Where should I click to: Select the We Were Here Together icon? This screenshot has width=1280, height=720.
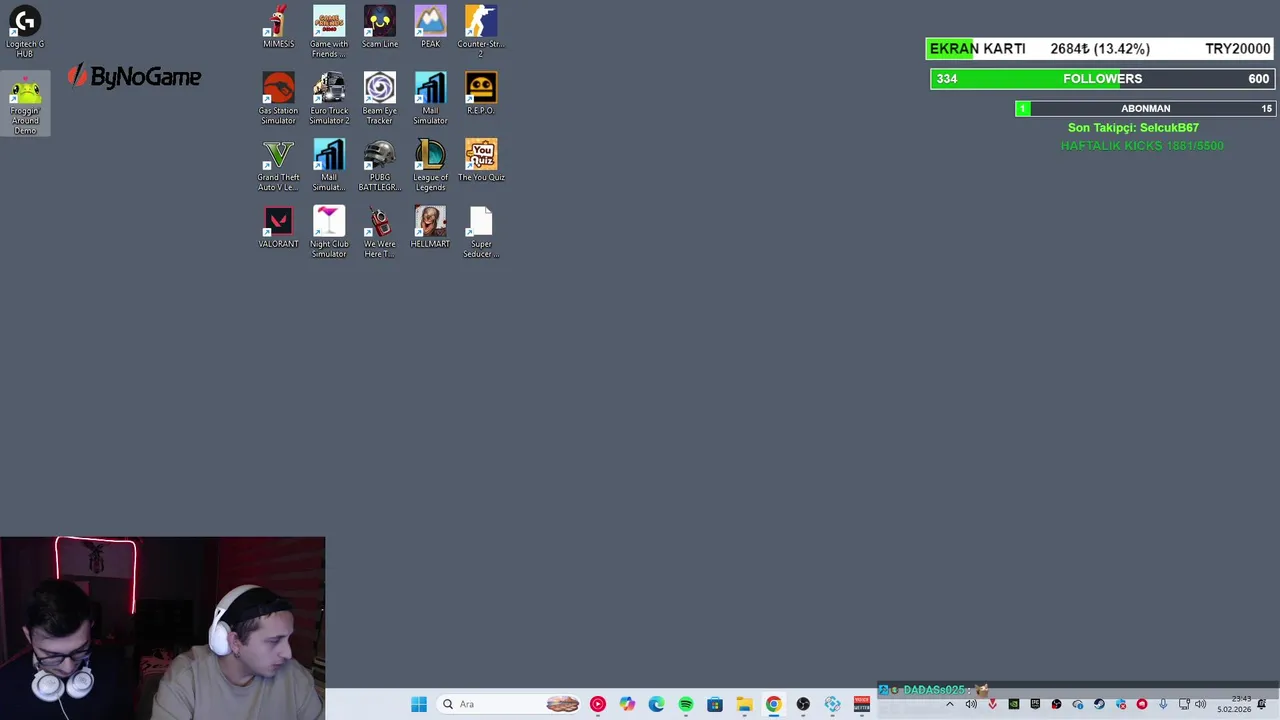click(x=380, y=232)
